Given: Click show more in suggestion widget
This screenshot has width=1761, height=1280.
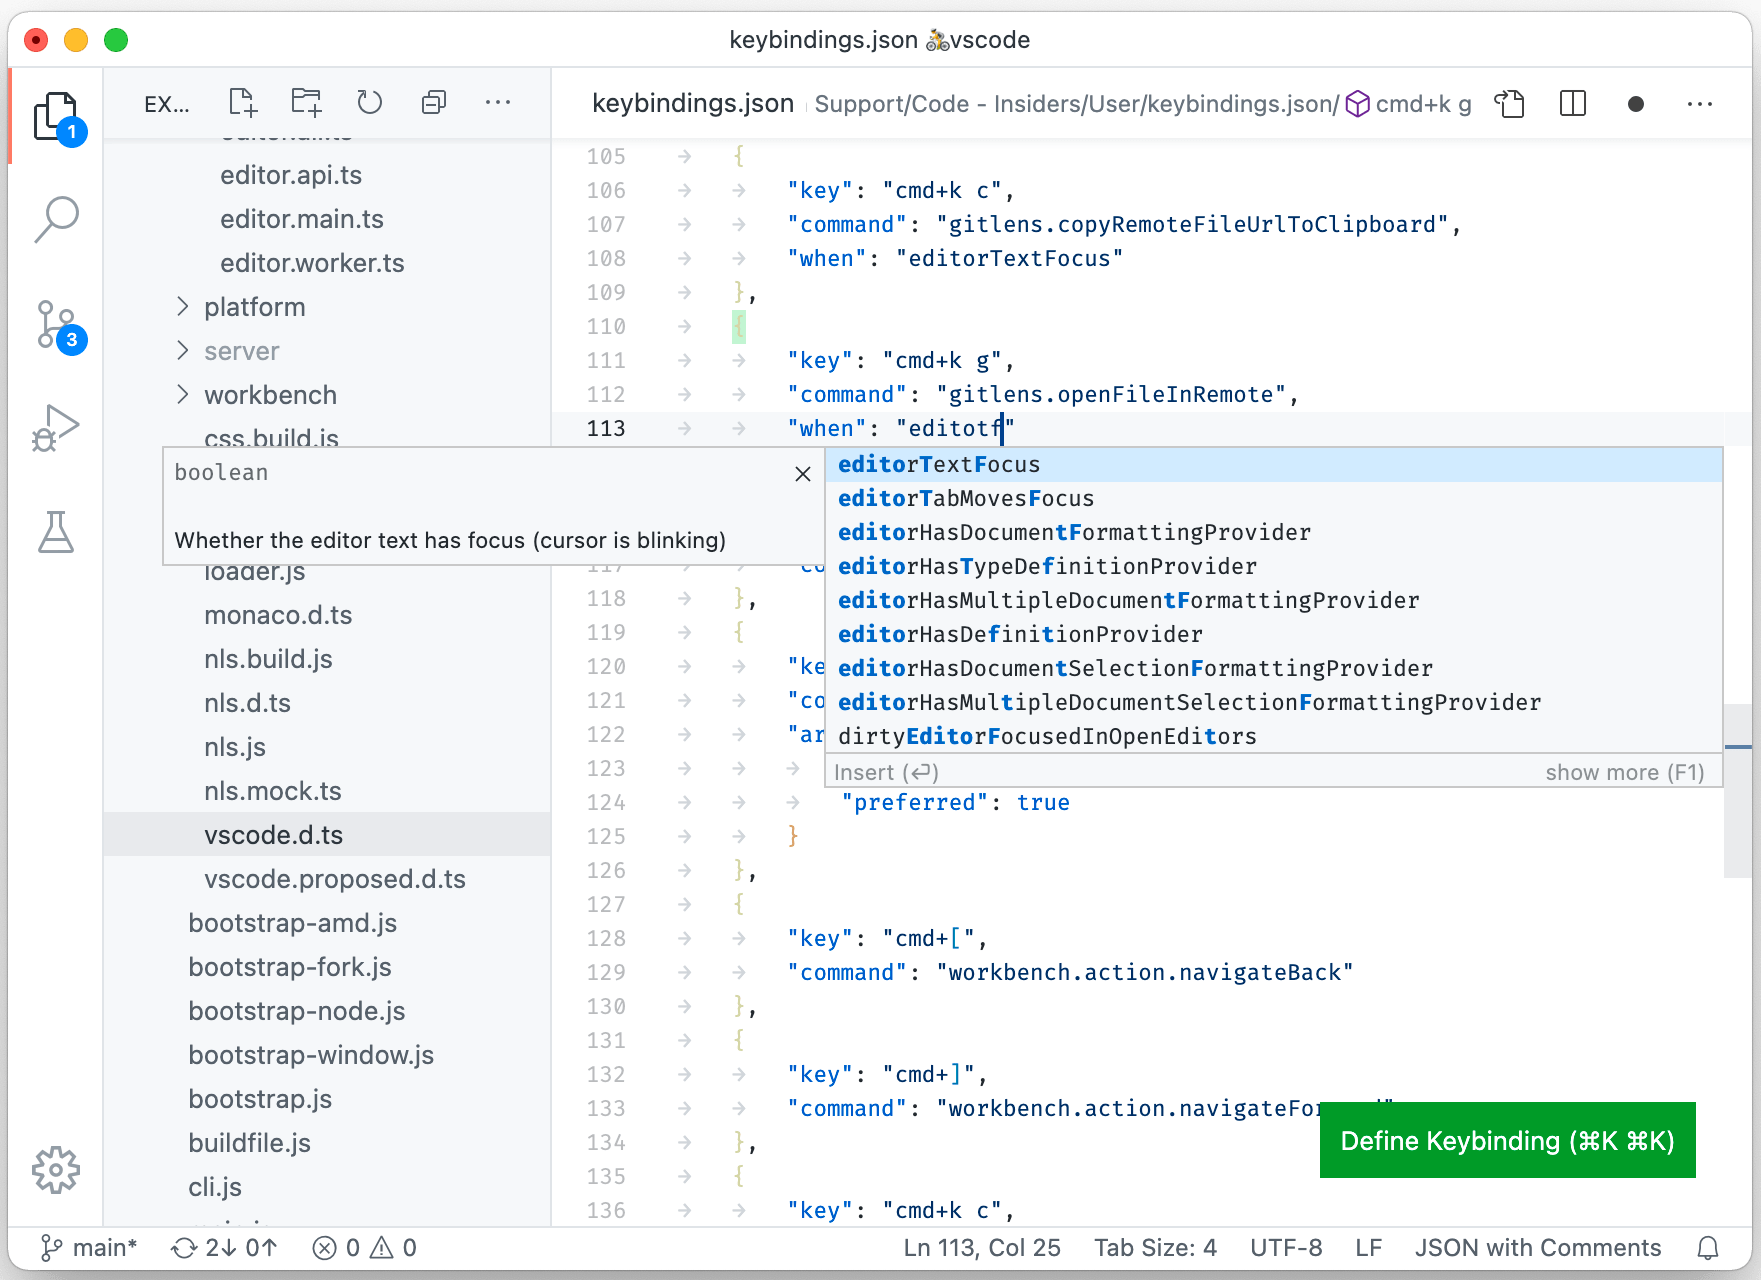Looking at the screenshot, I should click(1625, 771).
